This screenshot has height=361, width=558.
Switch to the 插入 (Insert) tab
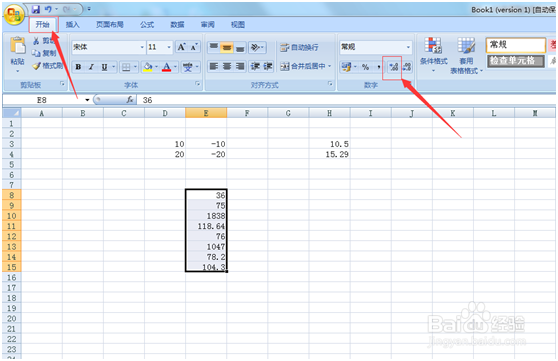72,24
